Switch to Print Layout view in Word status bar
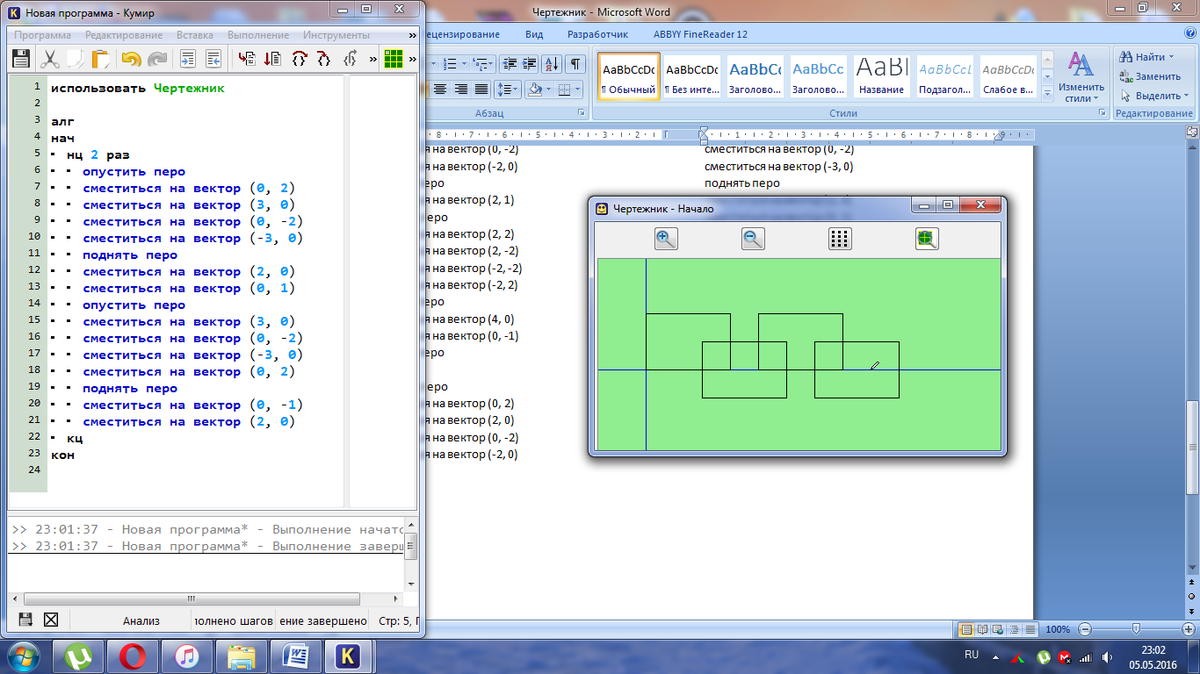The height and width of the screenshot is (674, 1200). click(x=966, y=630)
